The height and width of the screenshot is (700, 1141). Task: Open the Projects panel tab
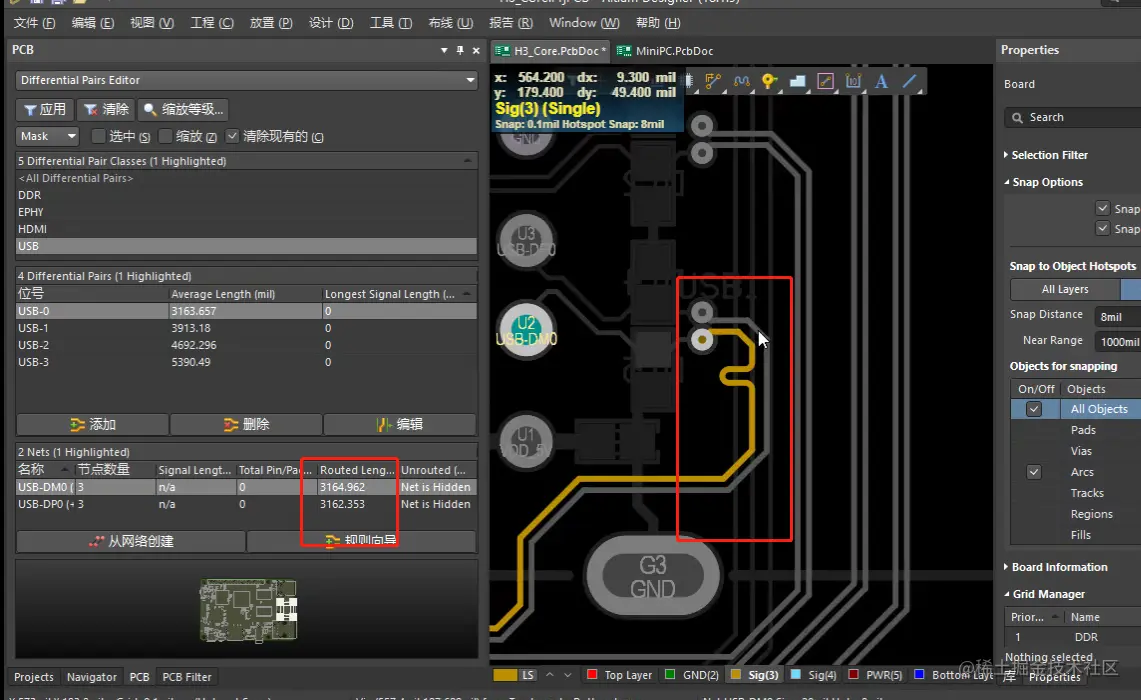pos(33,677)
